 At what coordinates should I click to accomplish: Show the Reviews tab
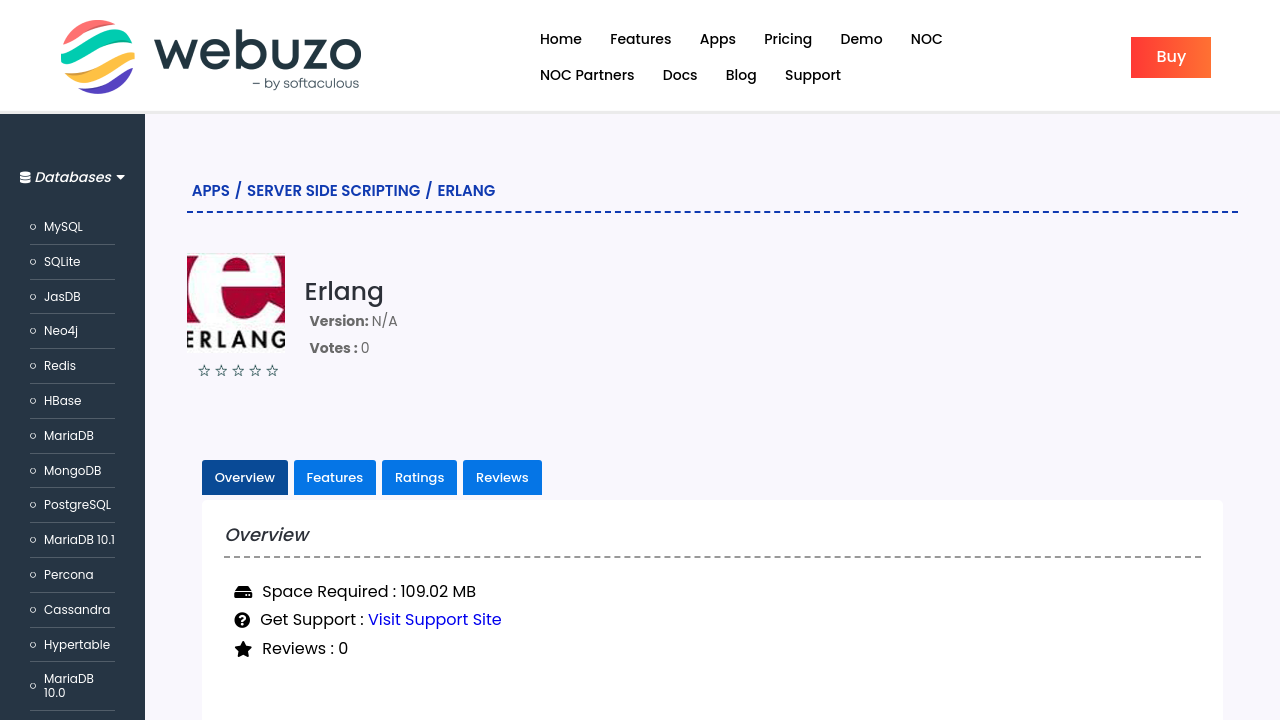tap(502, 478)
